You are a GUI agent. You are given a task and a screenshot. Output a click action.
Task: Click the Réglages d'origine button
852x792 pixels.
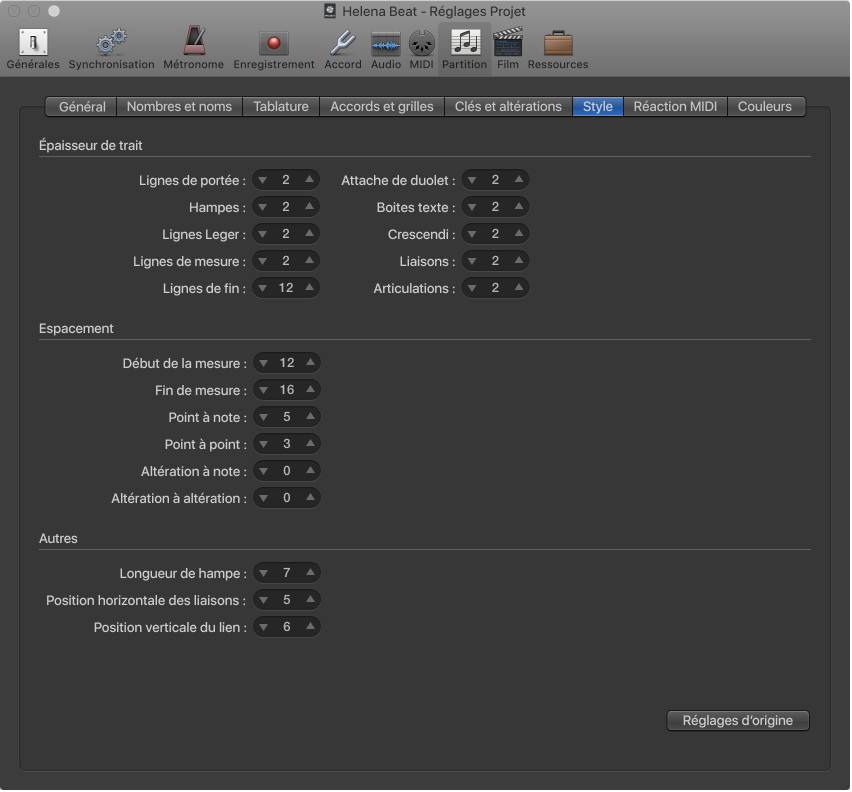(738, 721)
